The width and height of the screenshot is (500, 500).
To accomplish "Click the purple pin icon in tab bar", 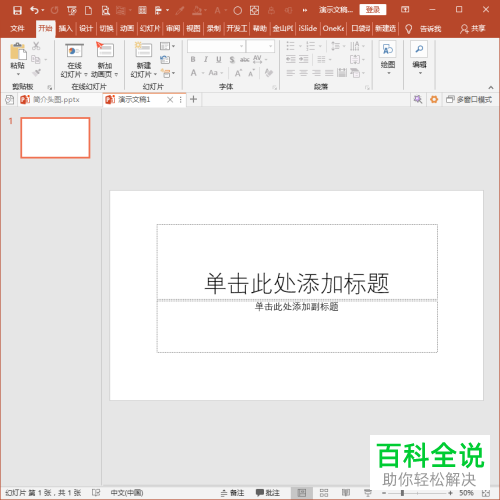I will [x=418, y=99].
